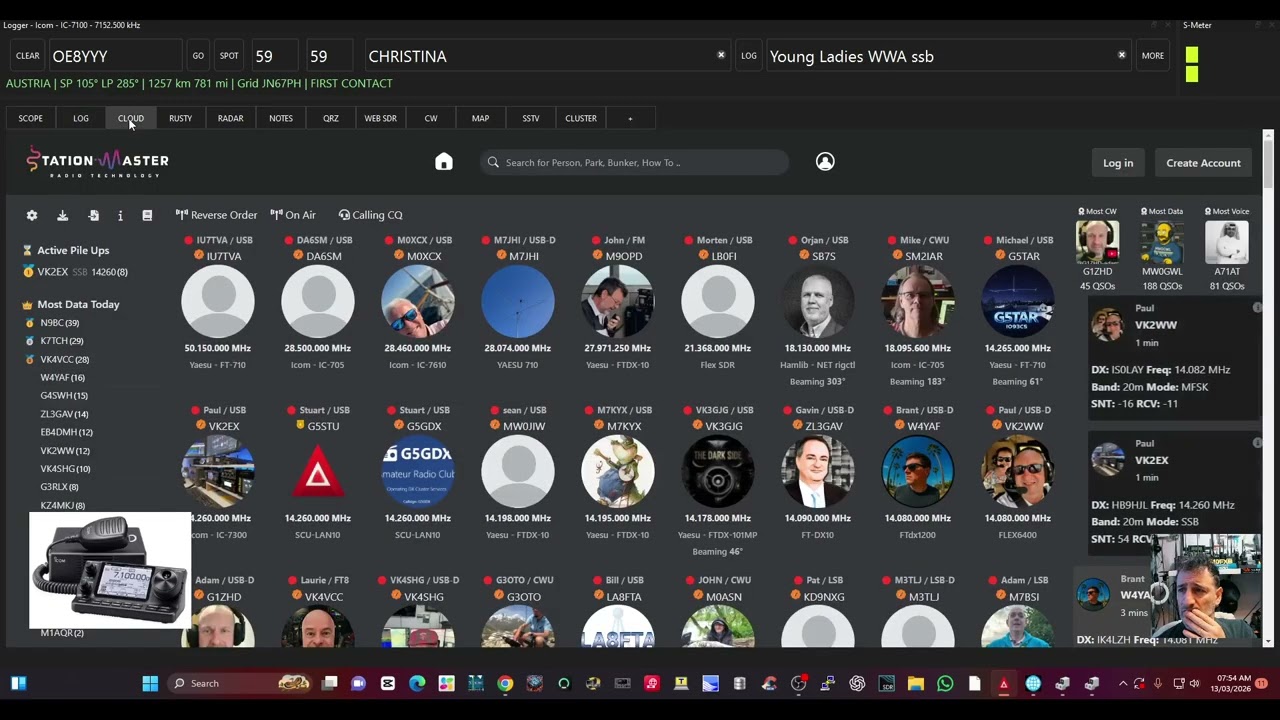Focus the Search for Person, Park field
The width and height of the screenshot is (1280, 720).
click(635, 162)
